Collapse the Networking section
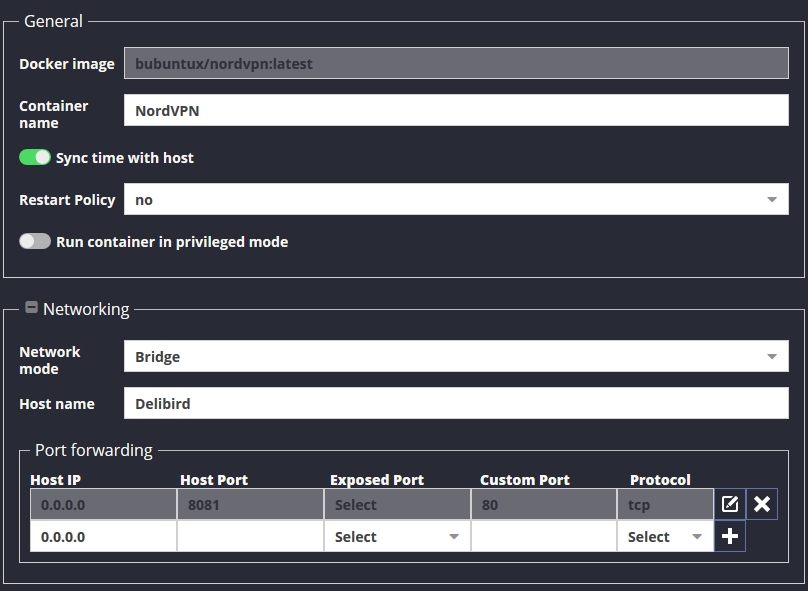808x591 pixels. [x=31, y=308]
